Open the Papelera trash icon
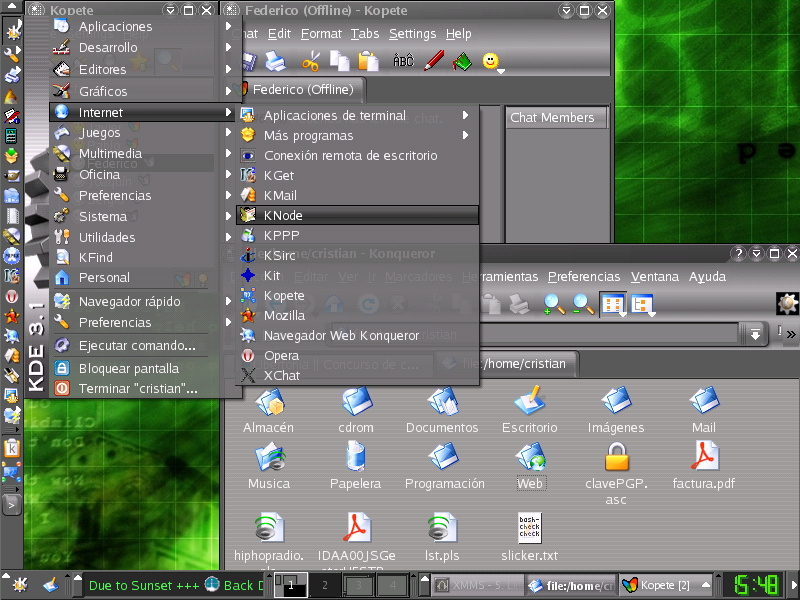The height and width of the screenshot is (600, 800). (356, 456)
